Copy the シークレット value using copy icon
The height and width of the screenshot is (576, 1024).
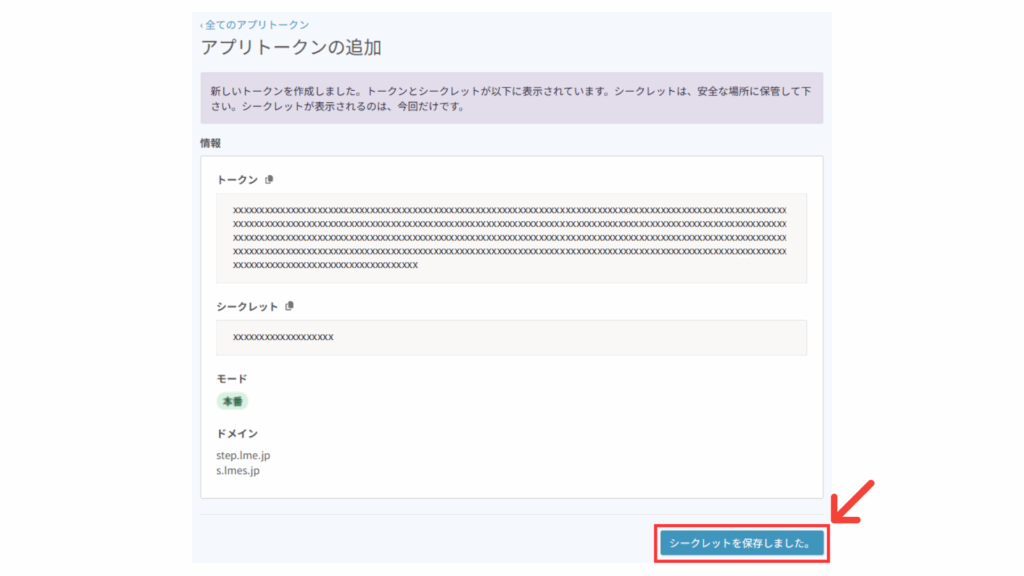[x=289, y=306]
